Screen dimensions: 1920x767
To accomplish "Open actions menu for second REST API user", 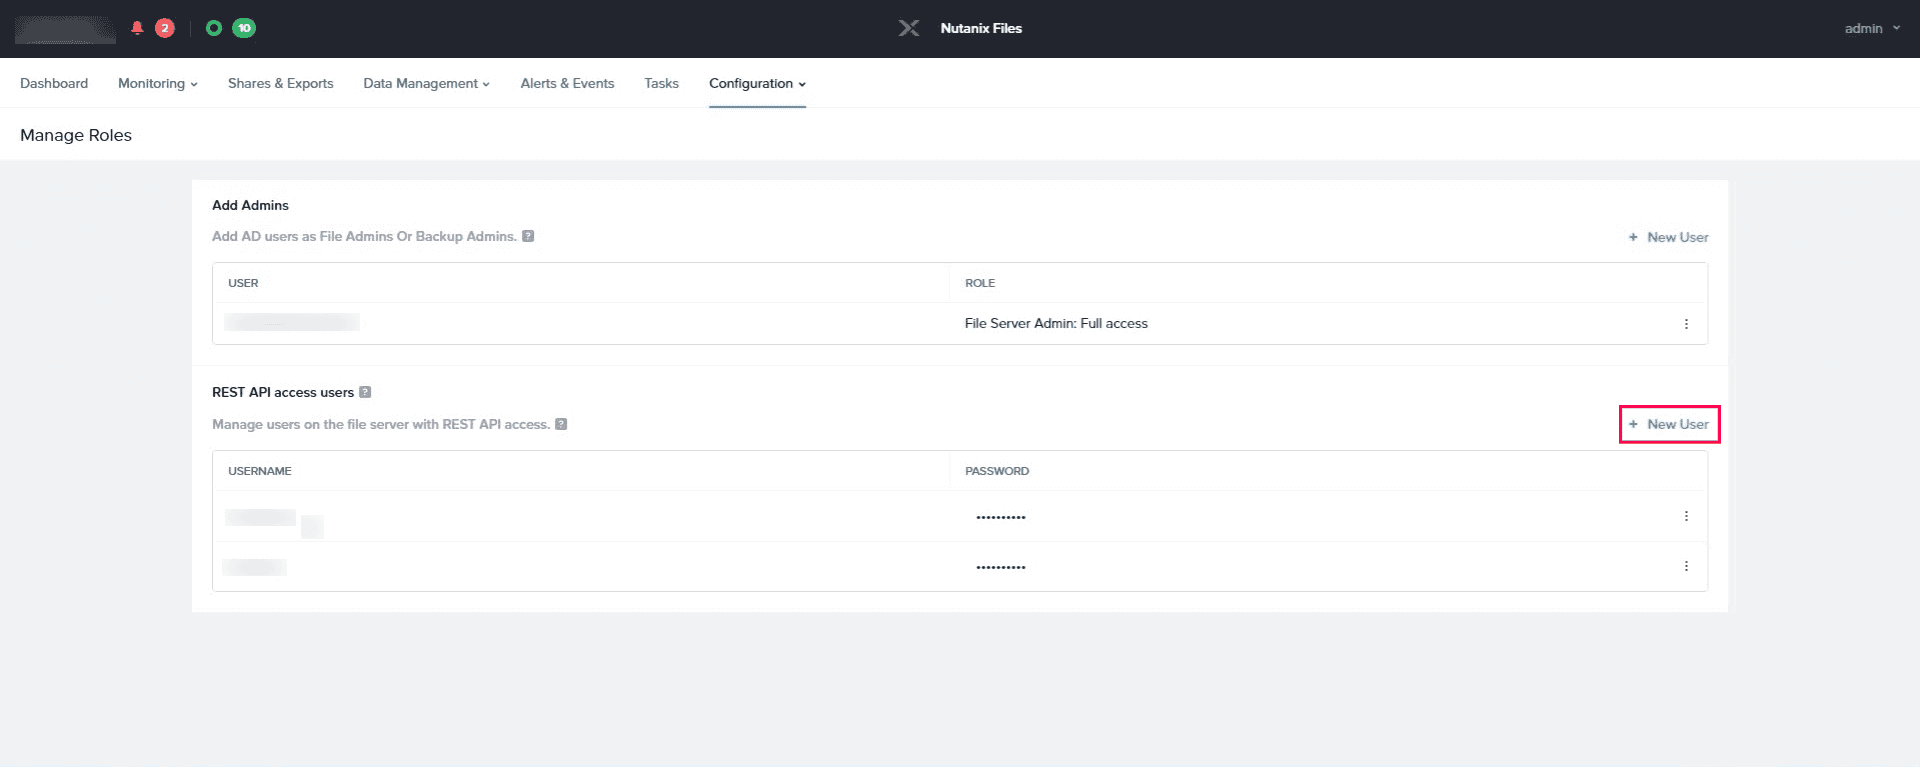I will click(1686, 566).
